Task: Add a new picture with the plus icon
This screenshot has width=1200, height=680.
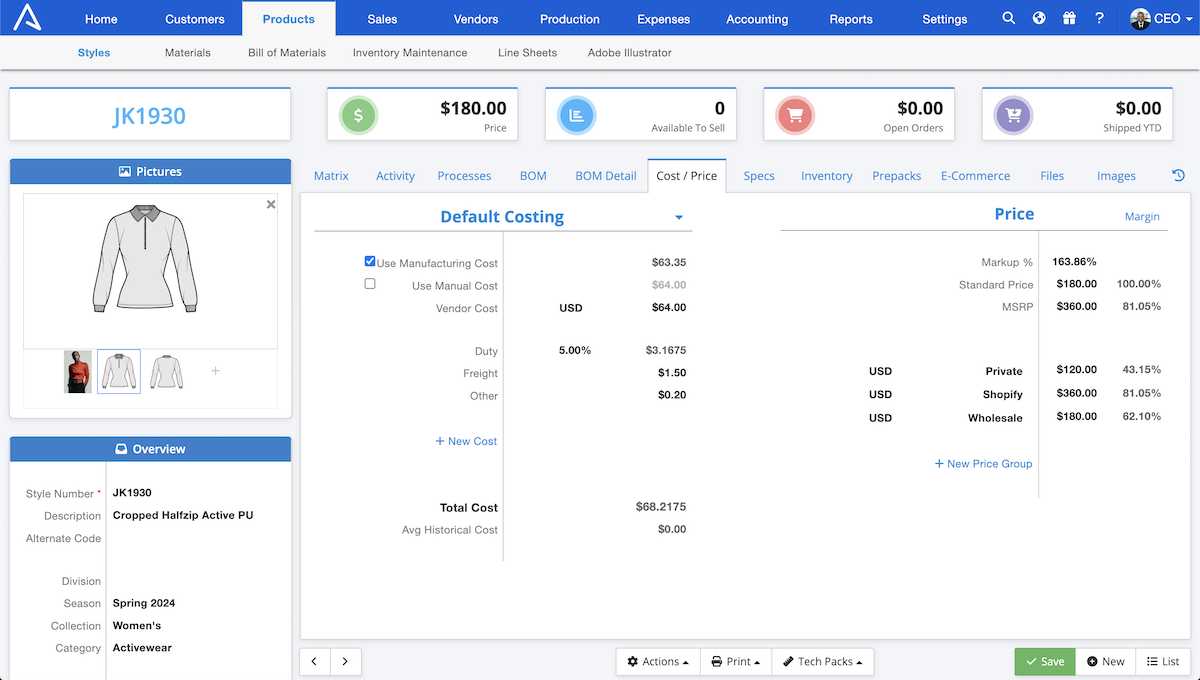Action: click(215, 370)
